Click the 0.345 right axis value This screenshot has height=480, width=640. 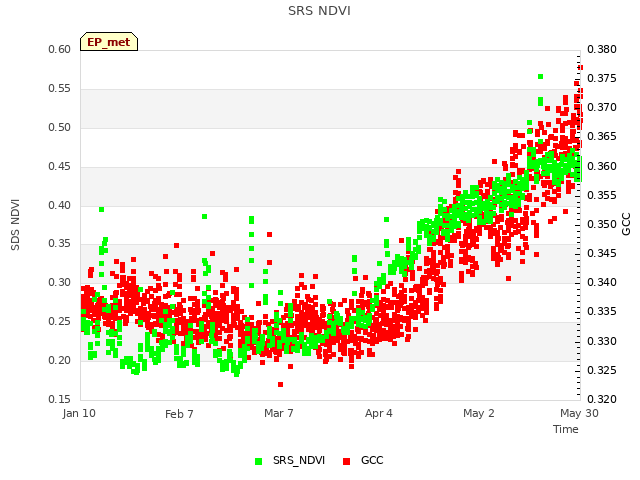tap(602, 253)
